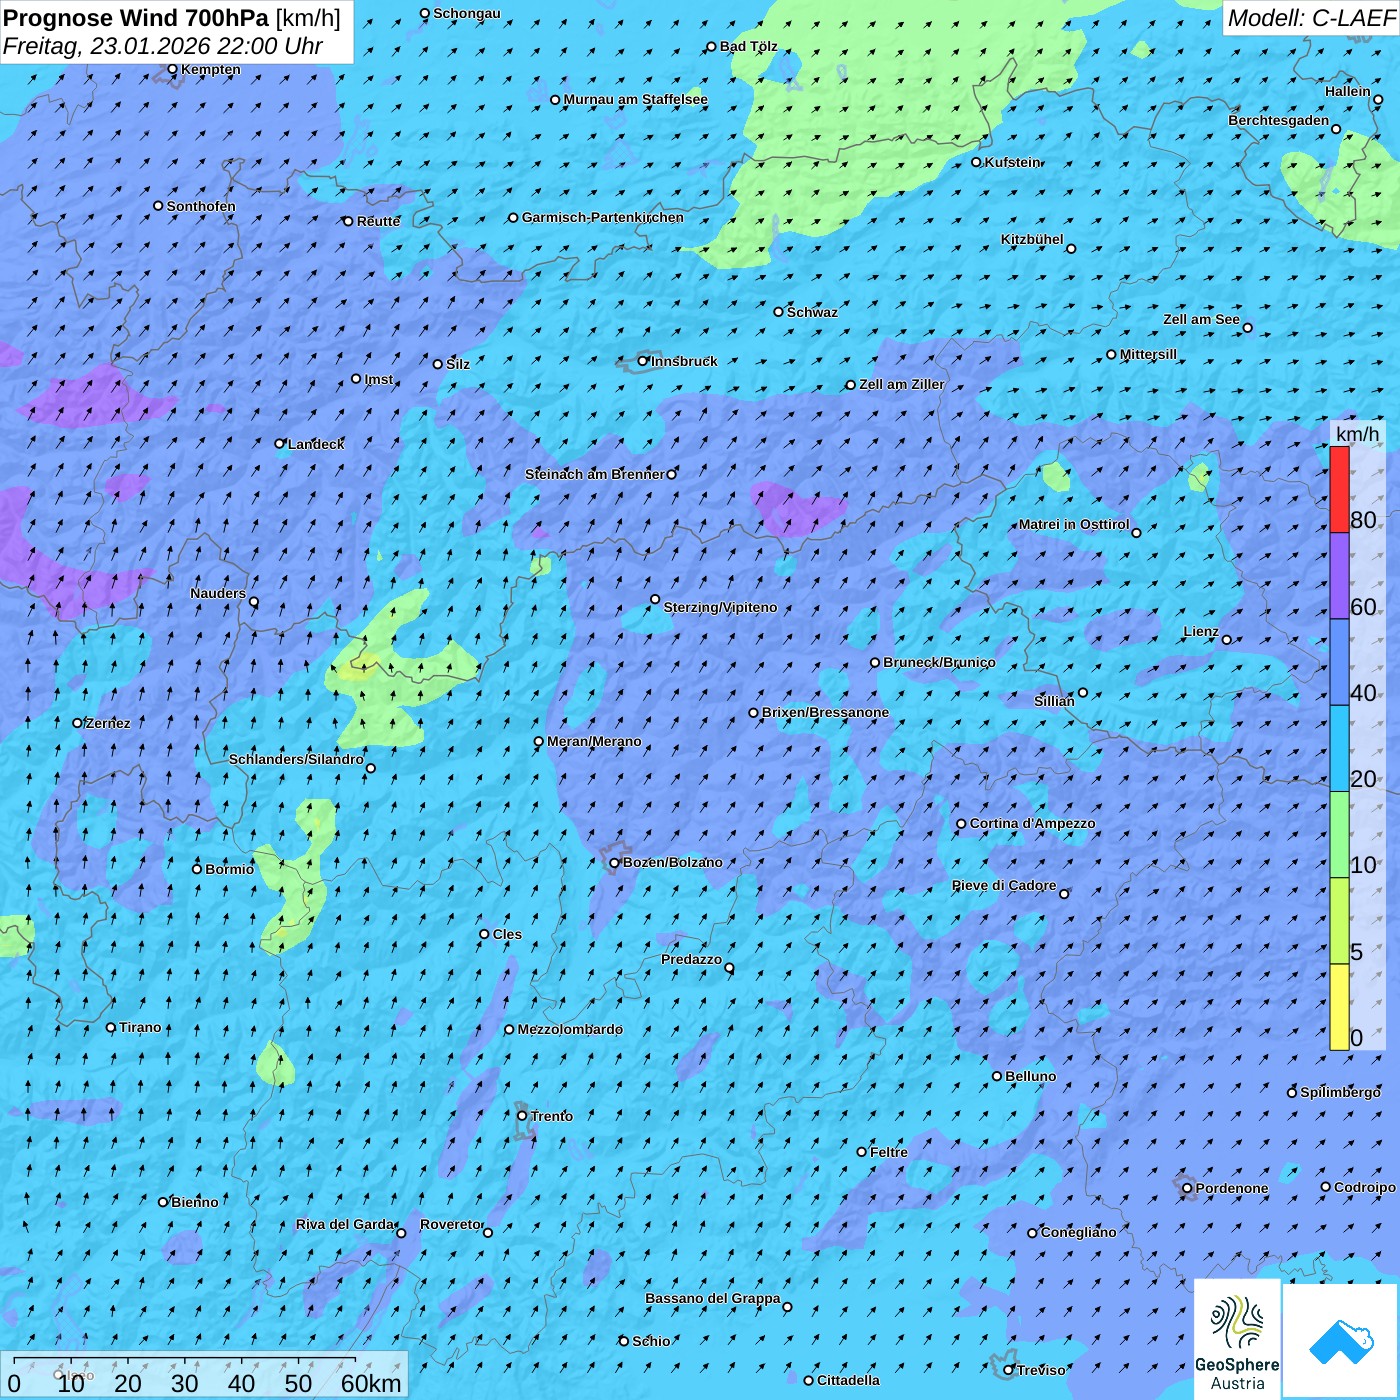Image resolution: width=1400 pixels, height=1400 pixels.
Task: Click the light green 10 km/h legend color
Action: pos(1339,834)
